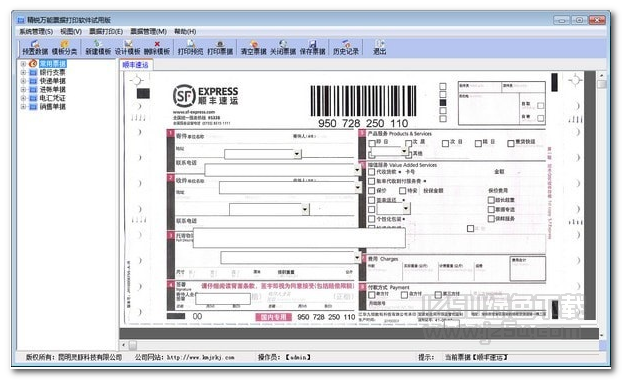Open the 视图(V) menu
The image size is (622, 380).
[71, 31]
